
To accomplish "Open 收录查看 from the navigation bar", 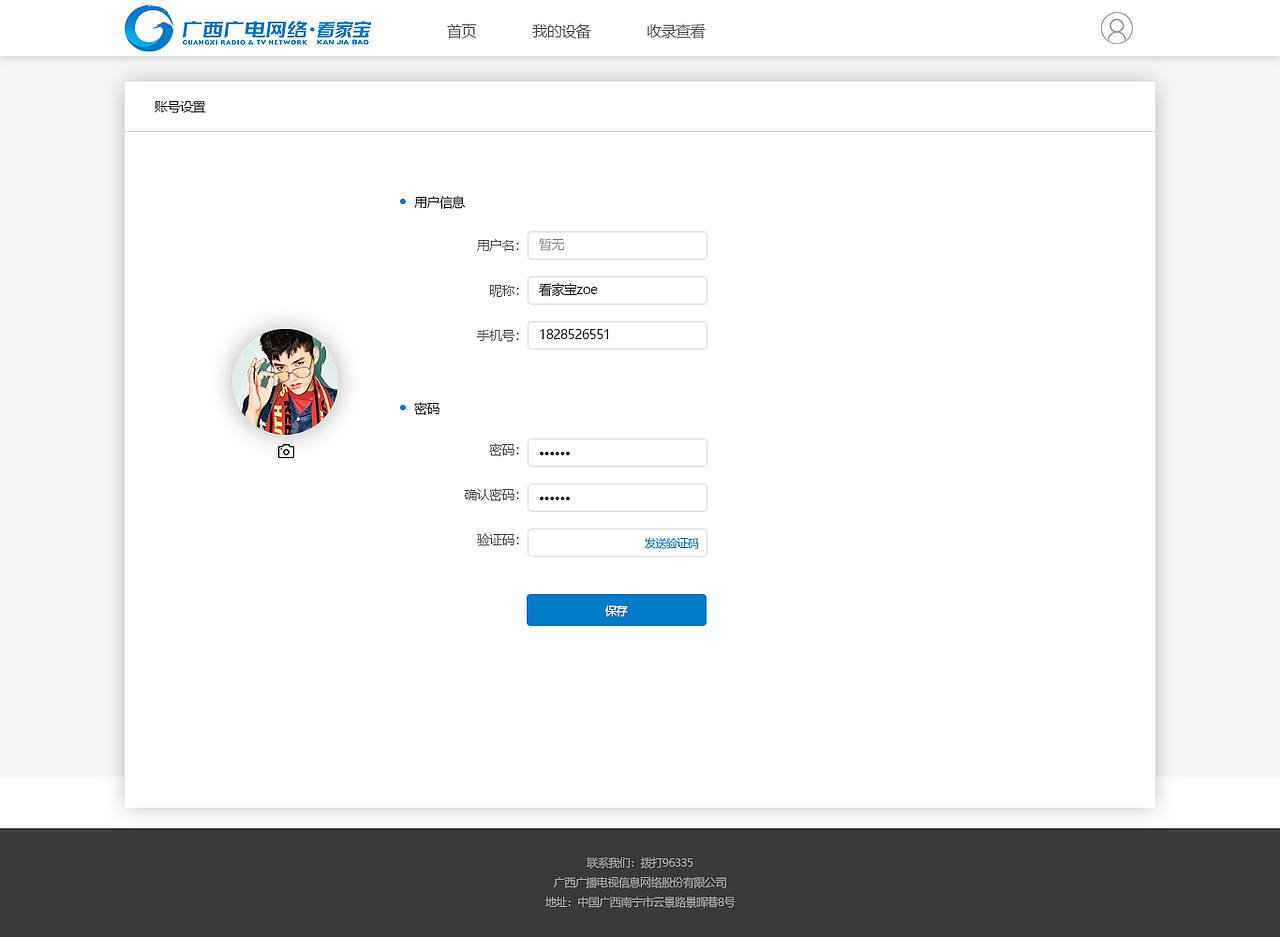I will coord(675,31).
